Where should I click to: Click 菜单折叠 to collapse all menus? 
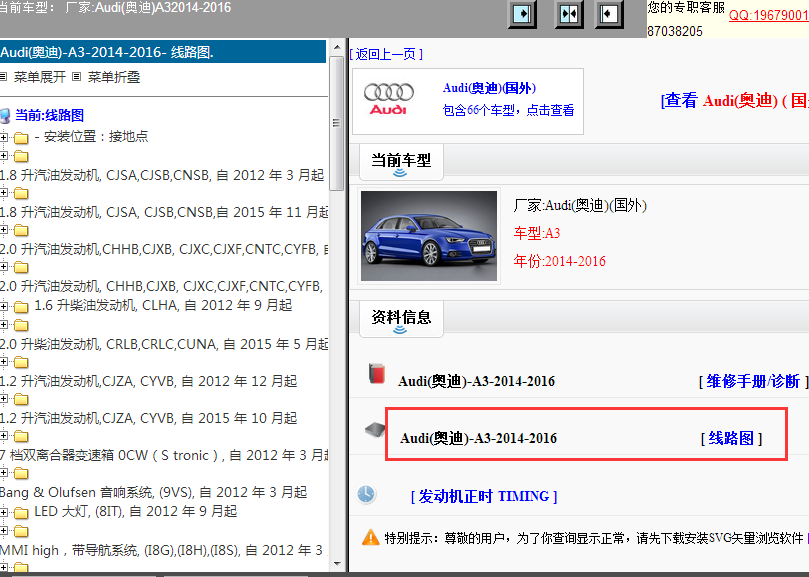pos(114,77)
